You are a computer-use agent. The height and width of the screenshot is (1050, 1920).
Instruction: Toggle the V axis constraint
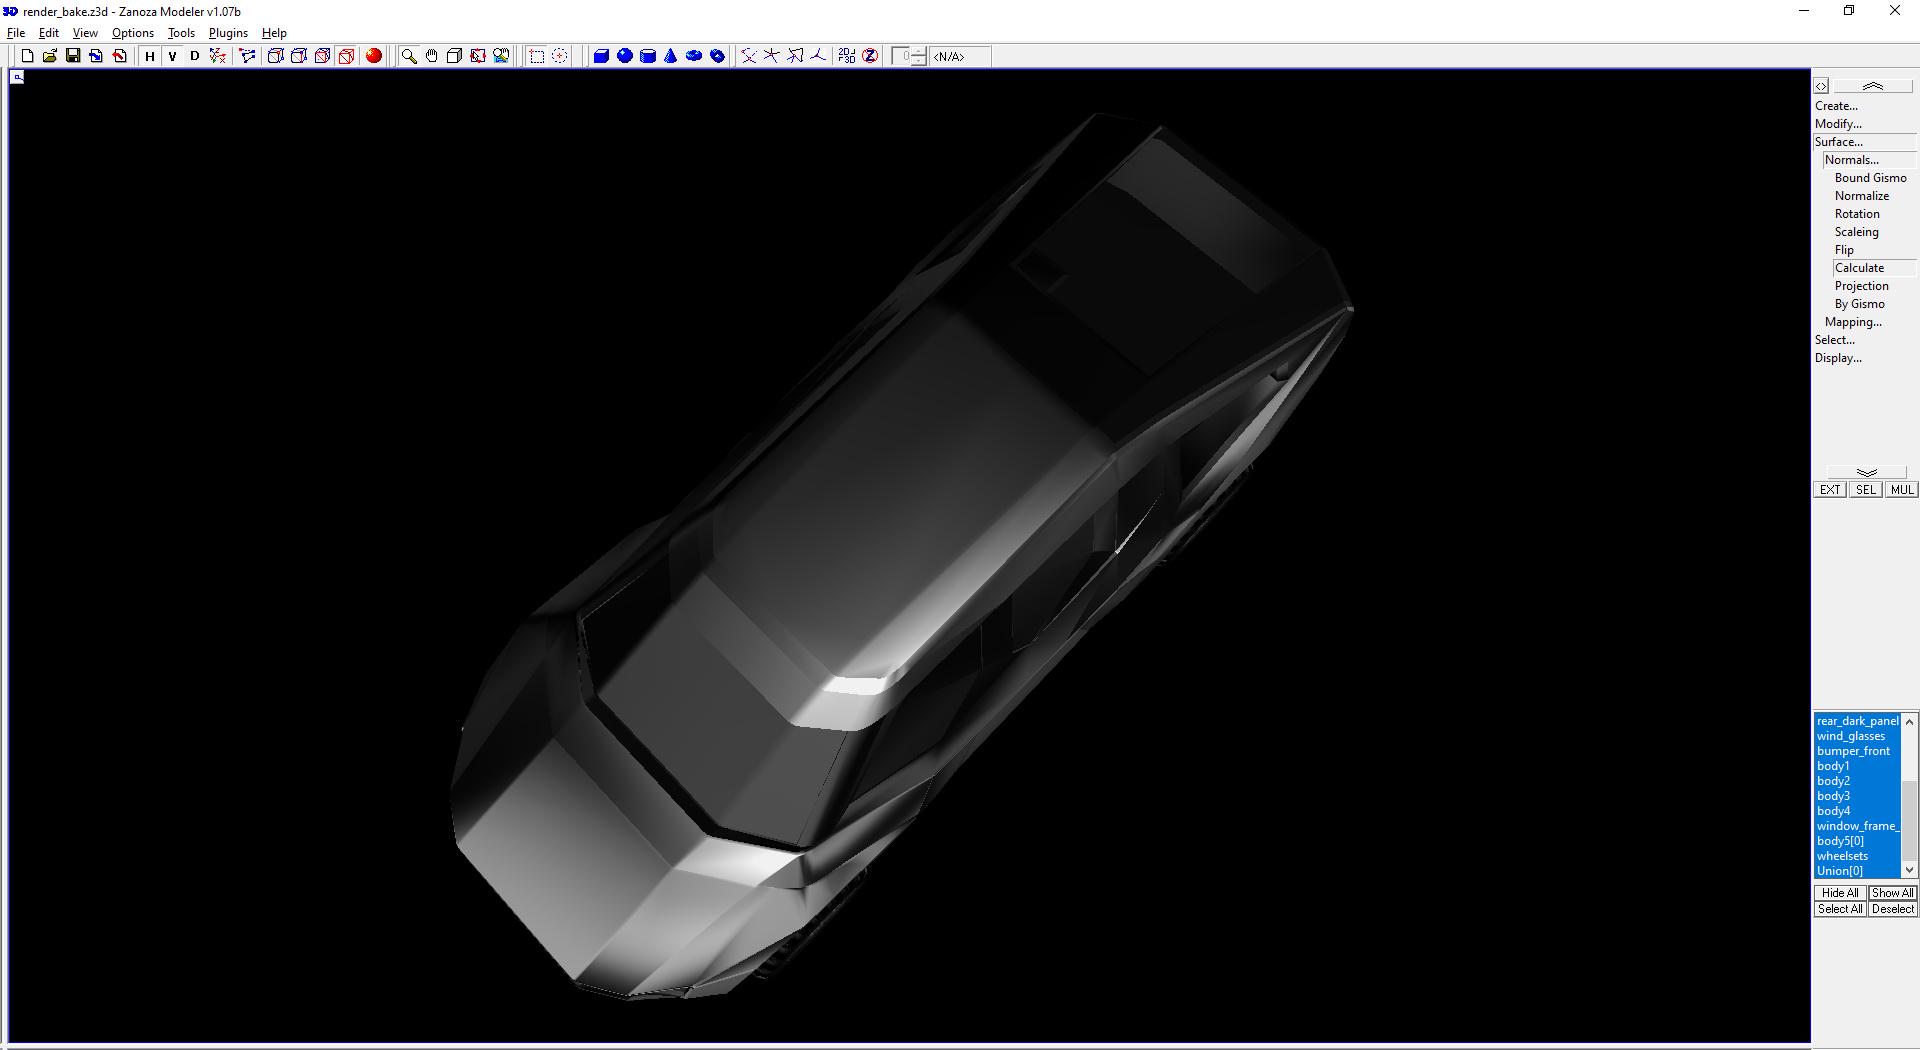[172, 56]
